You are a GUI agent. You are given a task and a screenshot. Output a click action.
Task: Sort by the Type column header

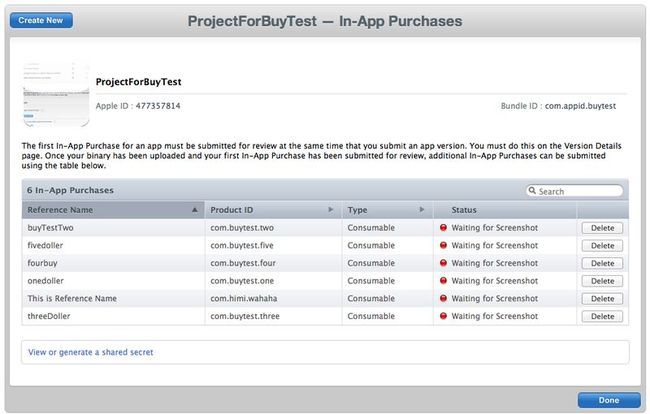coord(388,210)
